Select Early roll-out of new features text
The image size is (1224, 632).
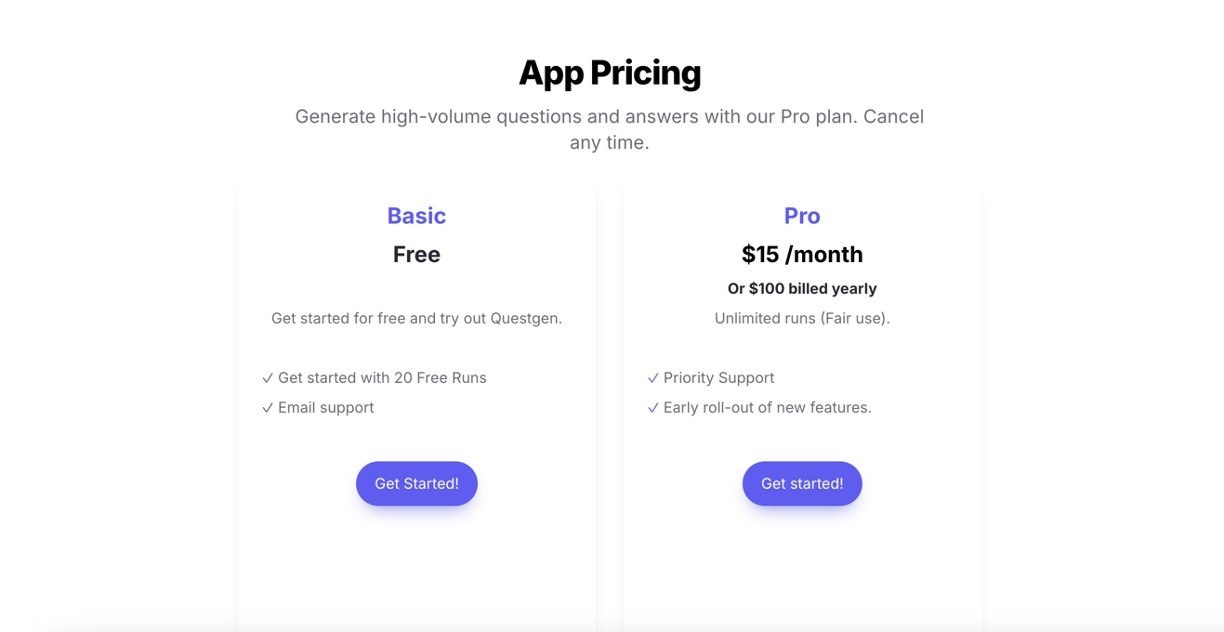point(767,408)
